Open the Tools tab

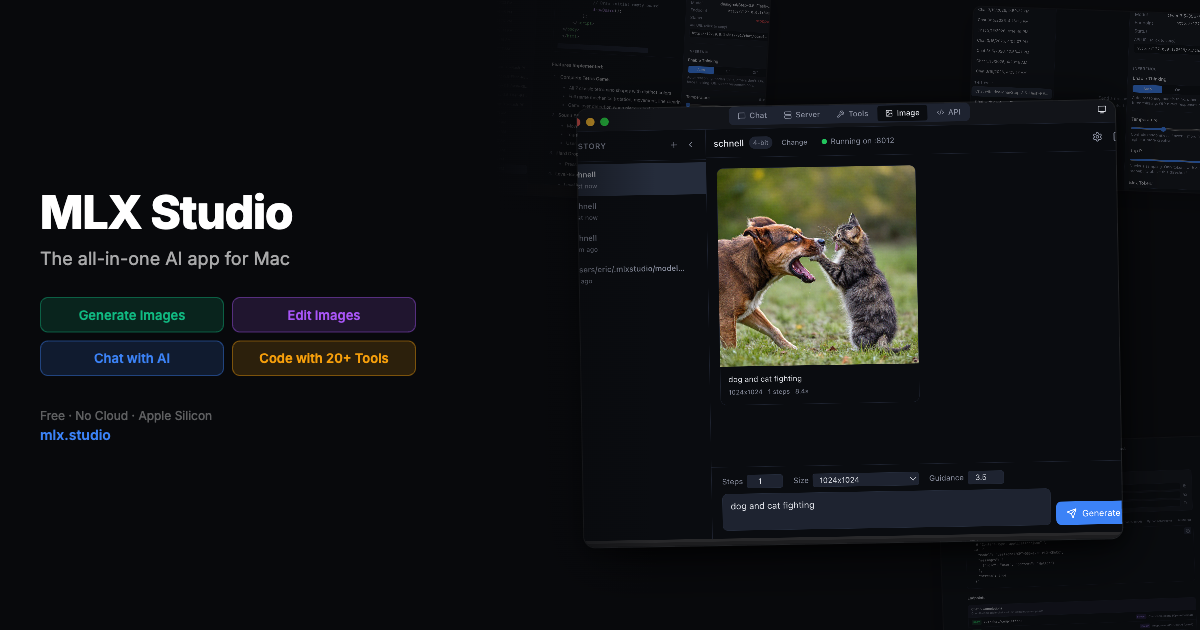tap(852, 114)
